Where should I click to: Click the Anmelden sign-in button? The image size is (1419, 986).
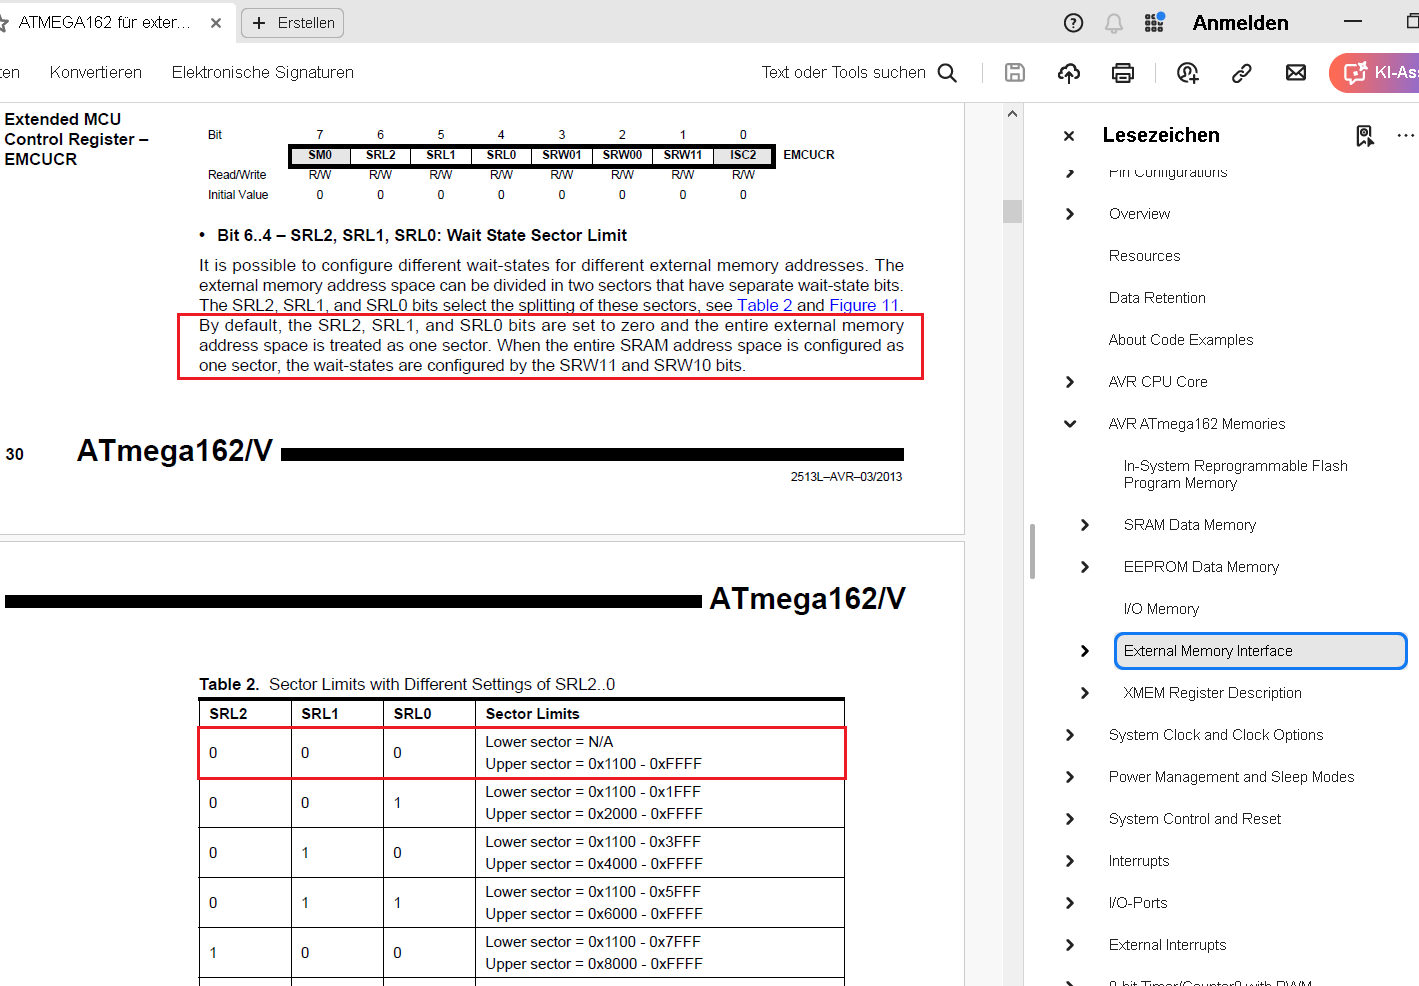pyautogui.click(x=1240, y=23)
